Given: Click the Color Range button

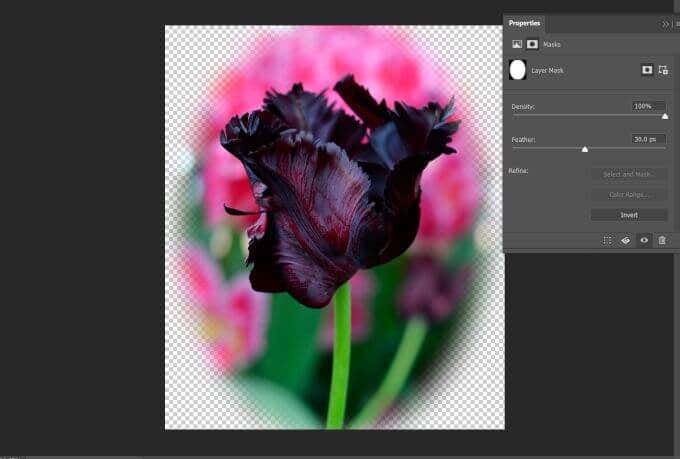Looking at the screenshot, I should (x=629, y=194).
